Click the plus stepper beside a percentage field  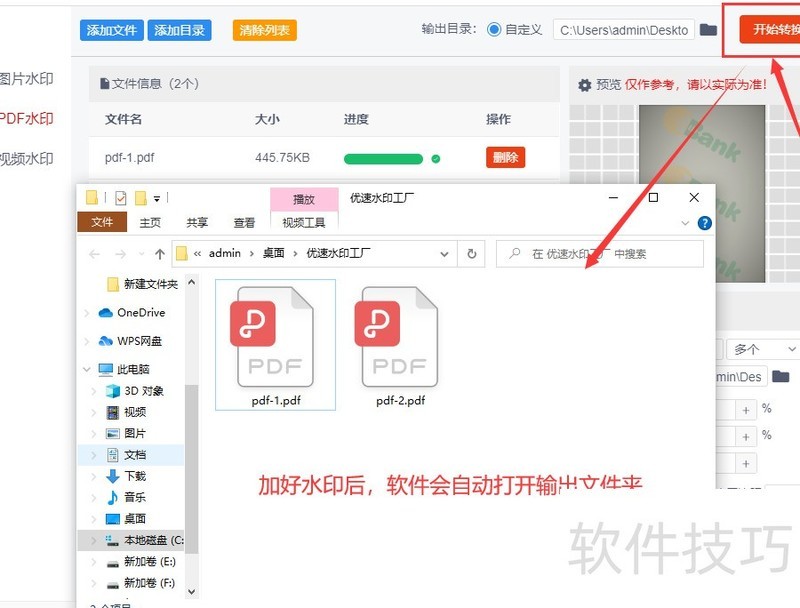(745, 409)
